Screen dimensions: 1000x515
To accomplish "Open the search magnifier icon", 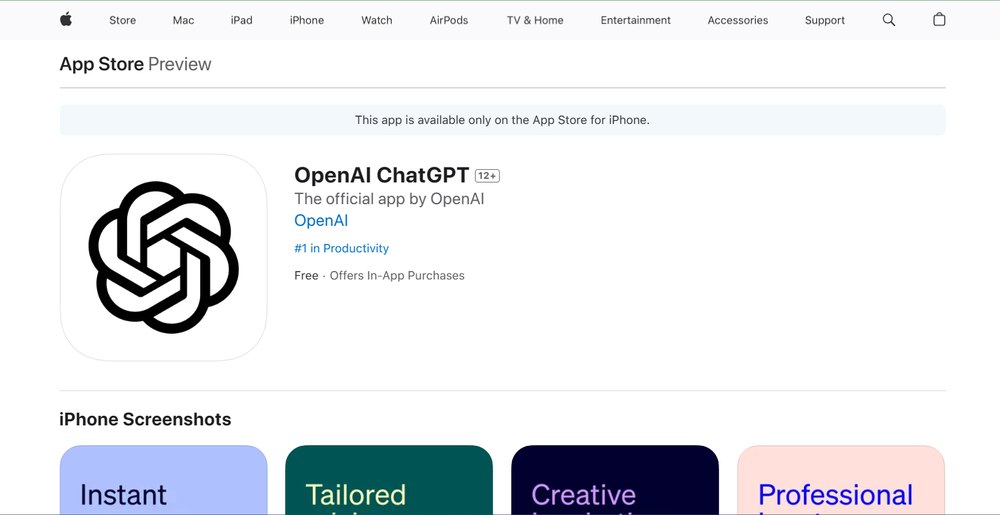I will tap(888, 20).
